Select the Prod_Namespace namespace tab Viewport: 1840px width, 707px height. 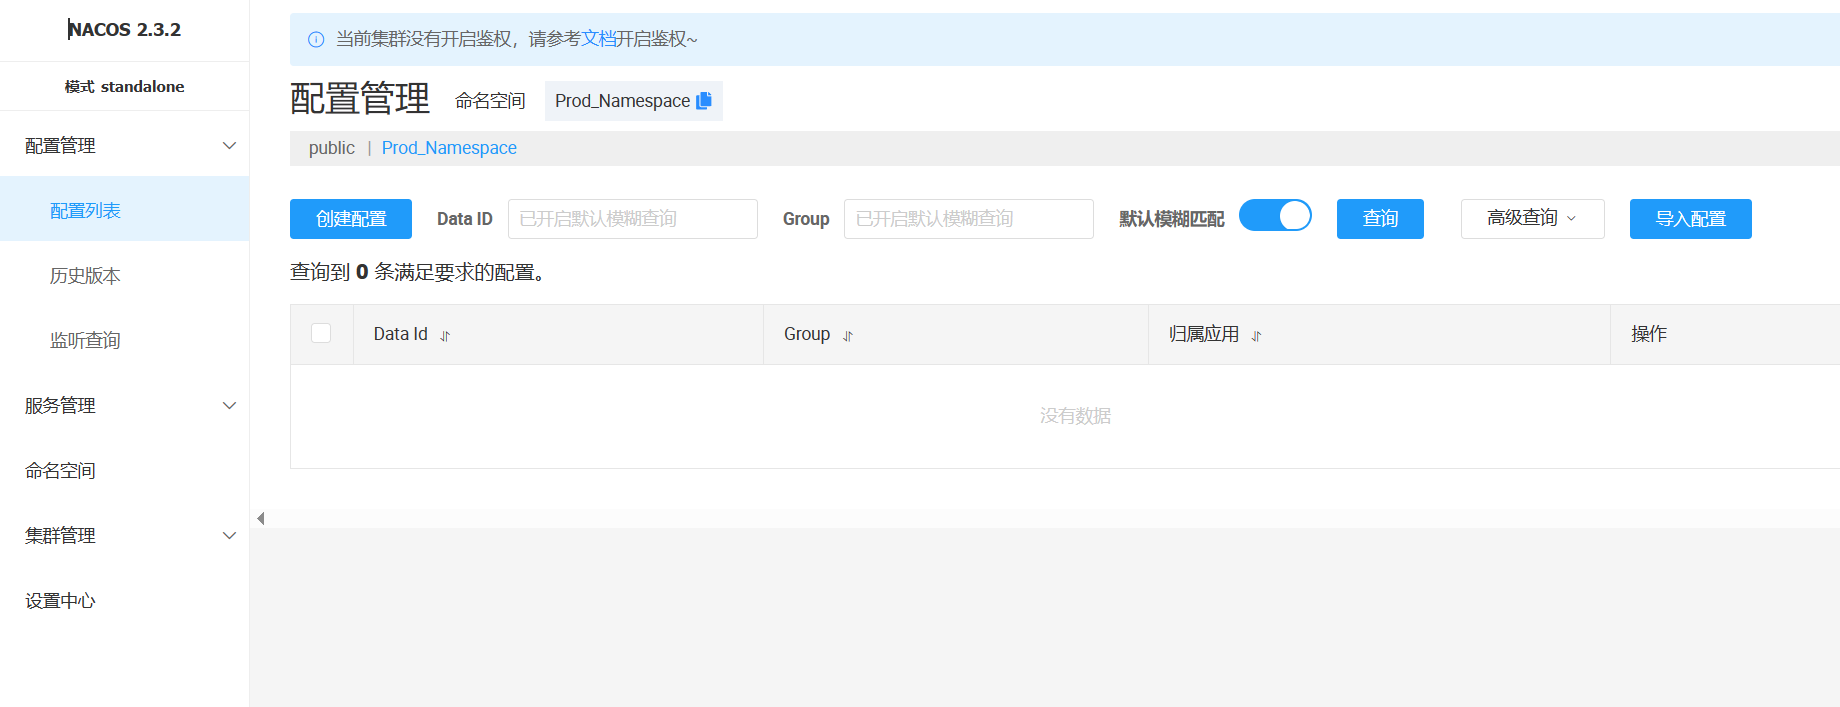click(x=449, y=148)
